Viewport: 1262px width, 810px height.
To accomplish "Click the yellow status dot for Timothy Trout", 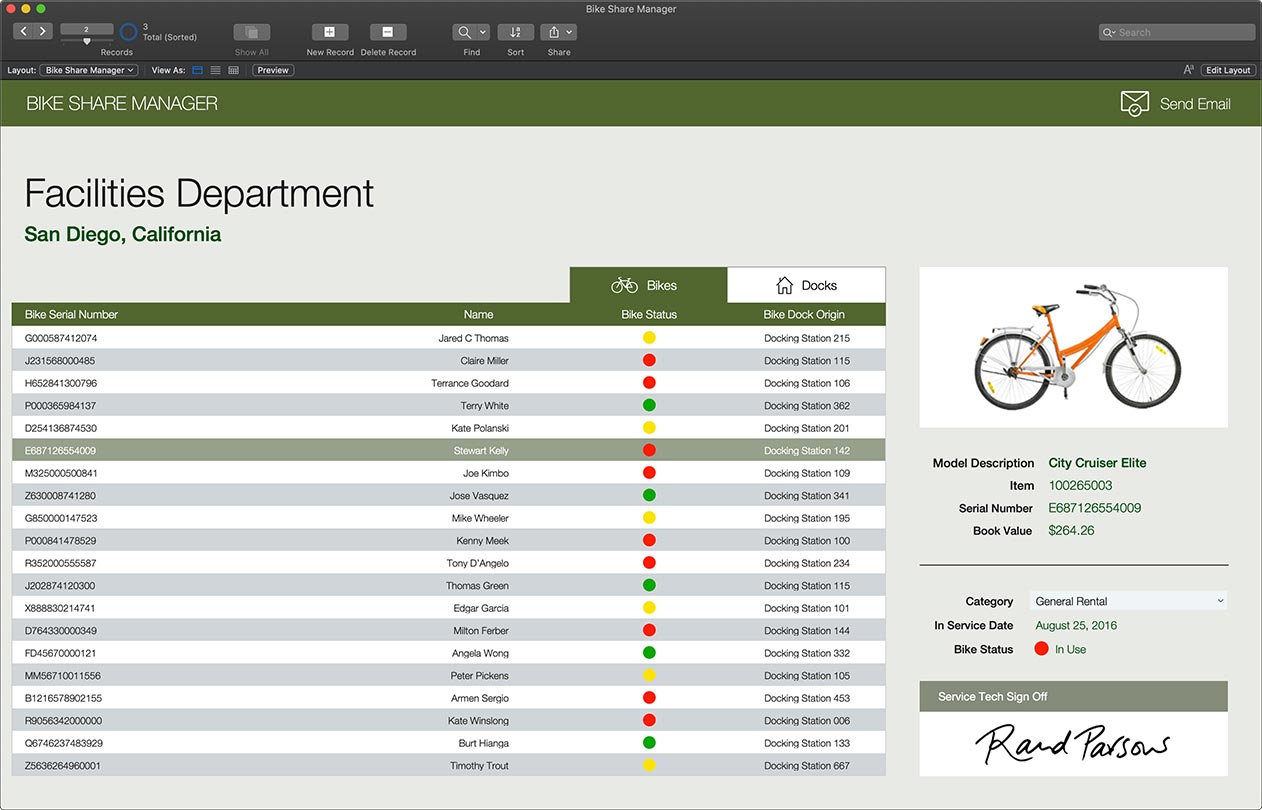I will [649, 765].
